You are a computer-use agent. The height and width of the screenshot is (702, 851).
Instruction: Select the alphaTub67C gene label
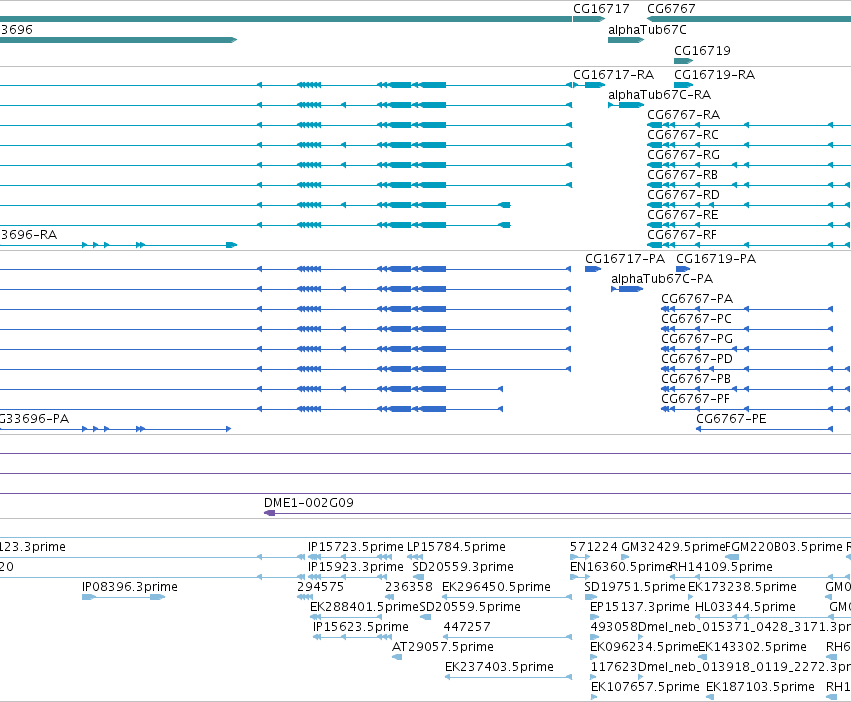click(647, 29)
